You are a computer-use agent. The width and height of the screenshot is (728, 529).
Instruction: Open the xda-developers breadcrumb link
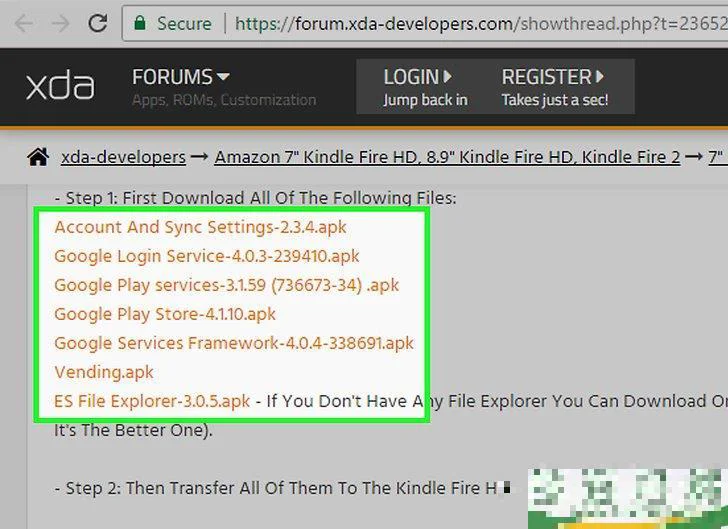point(124,157)
